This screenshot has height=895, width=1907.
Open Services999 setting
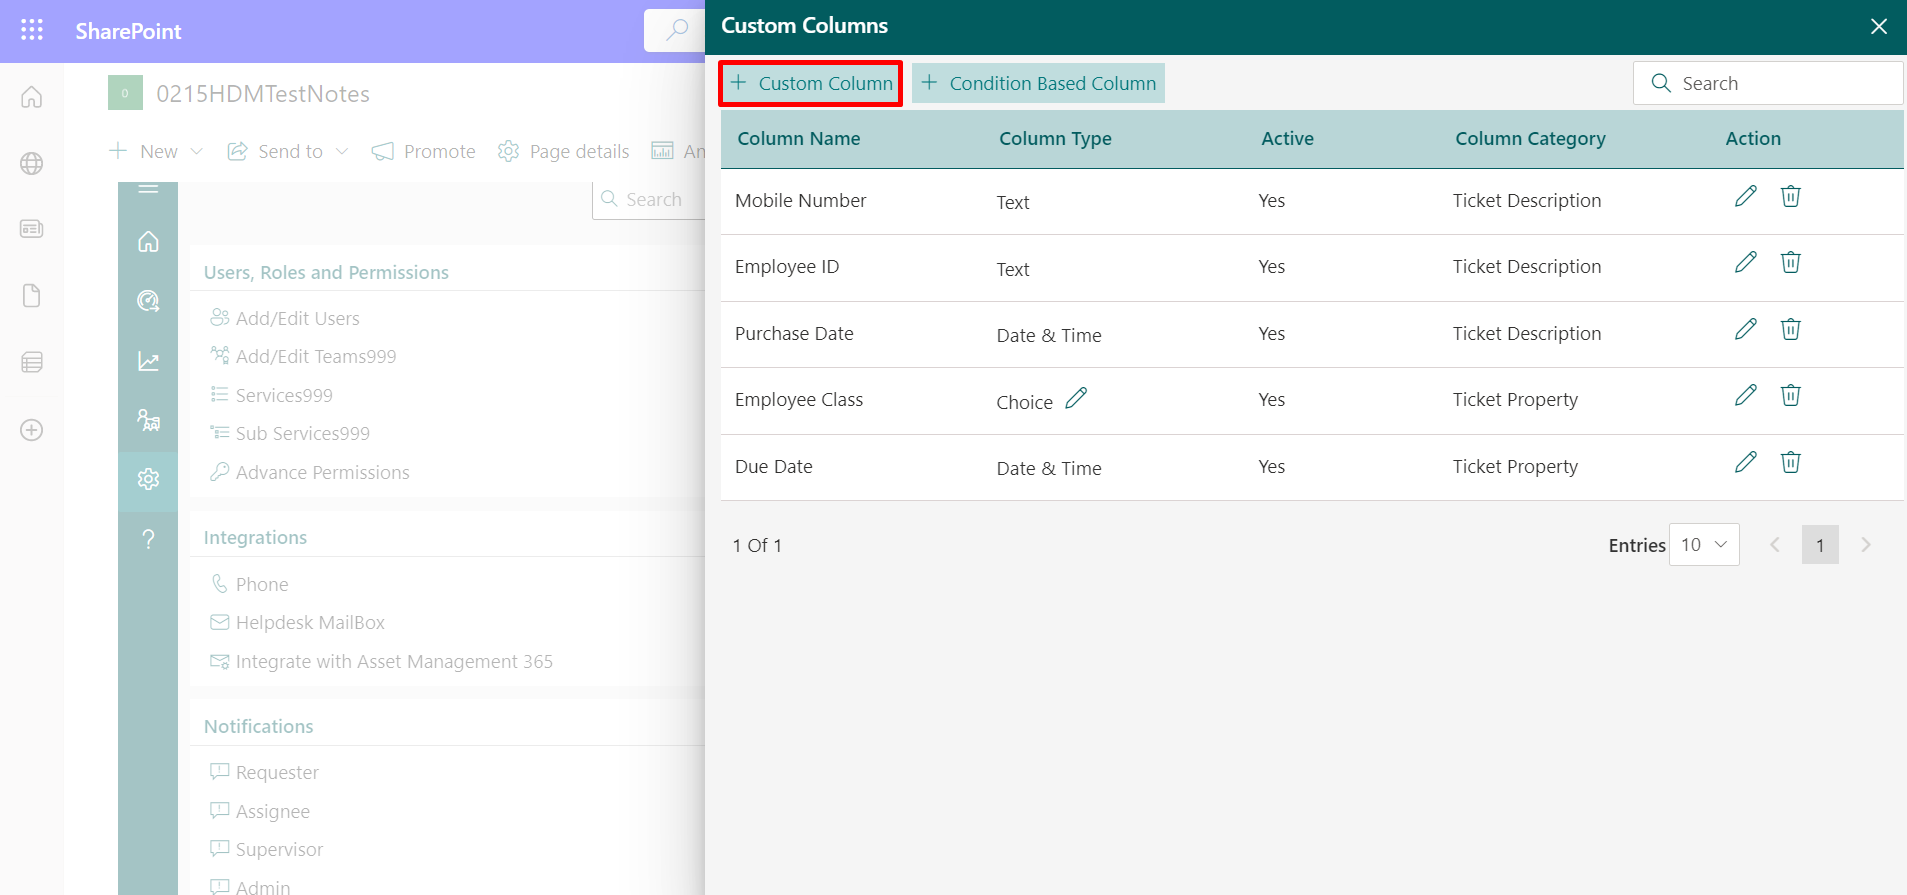pos(271,395)
